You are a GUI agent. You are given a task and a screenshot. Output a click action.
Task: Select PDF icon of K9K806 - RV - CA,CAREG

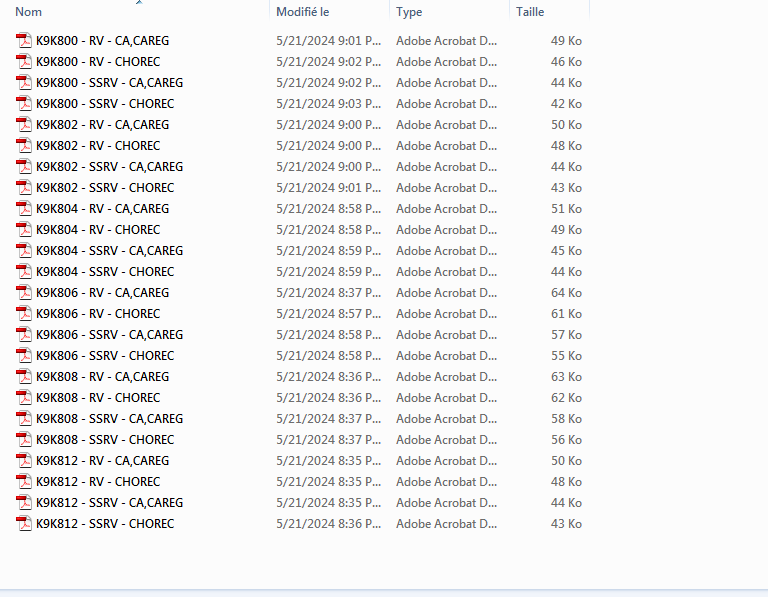click(24, 293)
